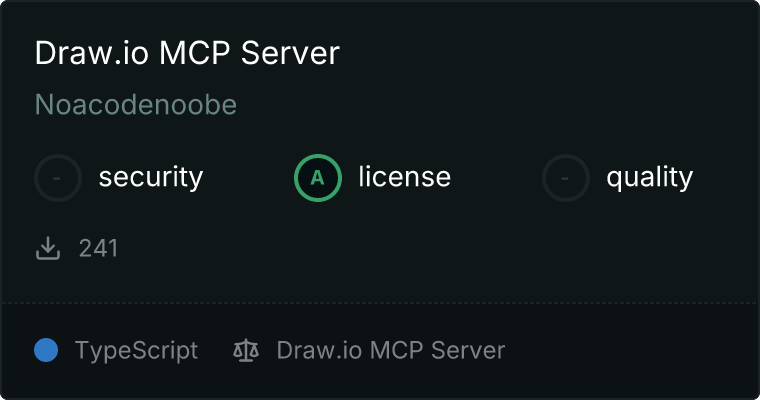Choose the TypeScript language label
This screenshot has height=400, width=760.
click(136, 351)
